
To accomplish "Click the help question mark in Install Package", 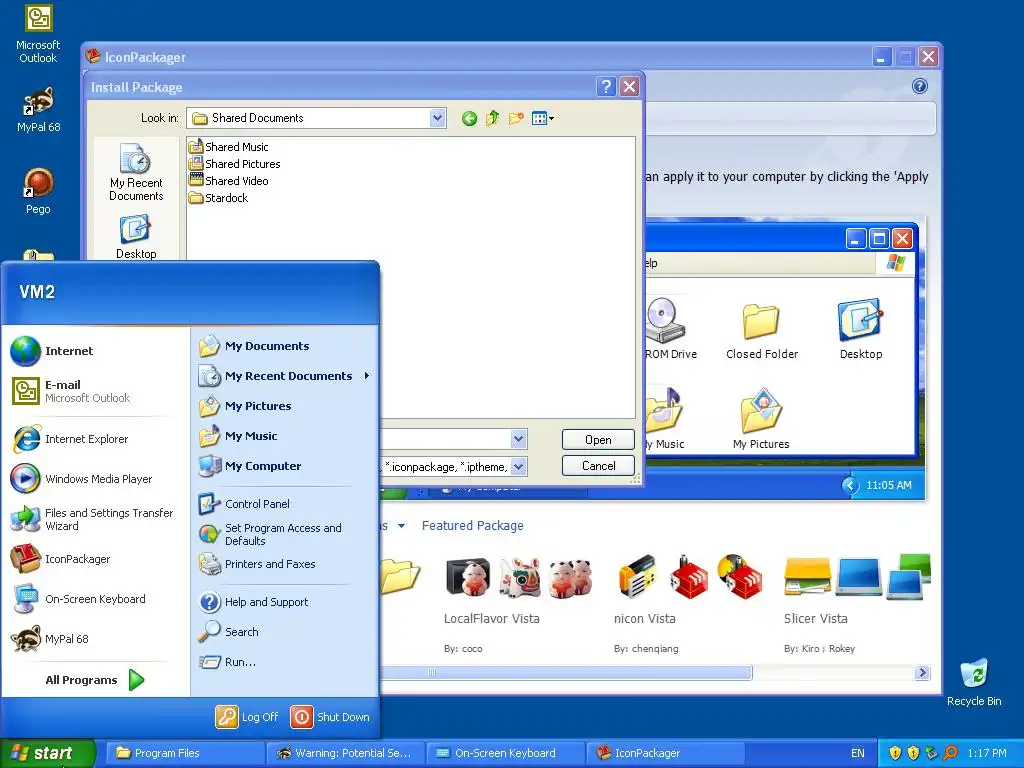I will (606, 86).
